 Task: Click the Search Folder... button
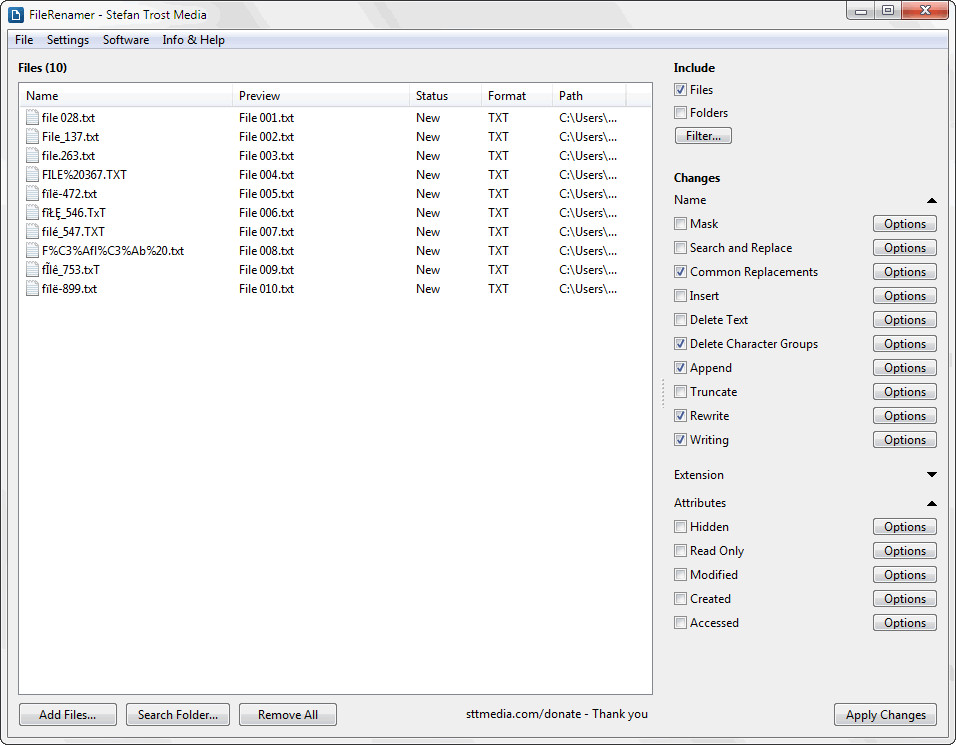coord(177,715)
